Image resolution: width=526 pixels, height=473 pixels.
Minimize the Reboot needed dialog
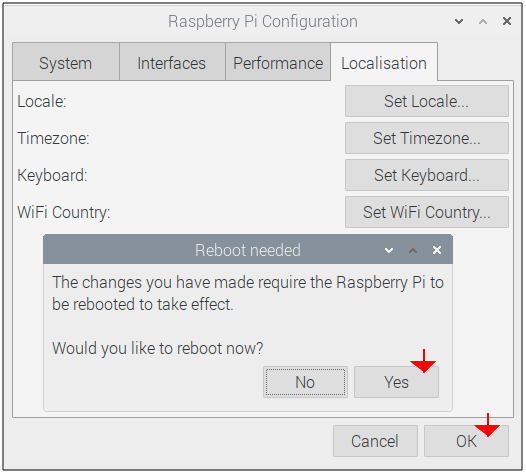(389, 250)
